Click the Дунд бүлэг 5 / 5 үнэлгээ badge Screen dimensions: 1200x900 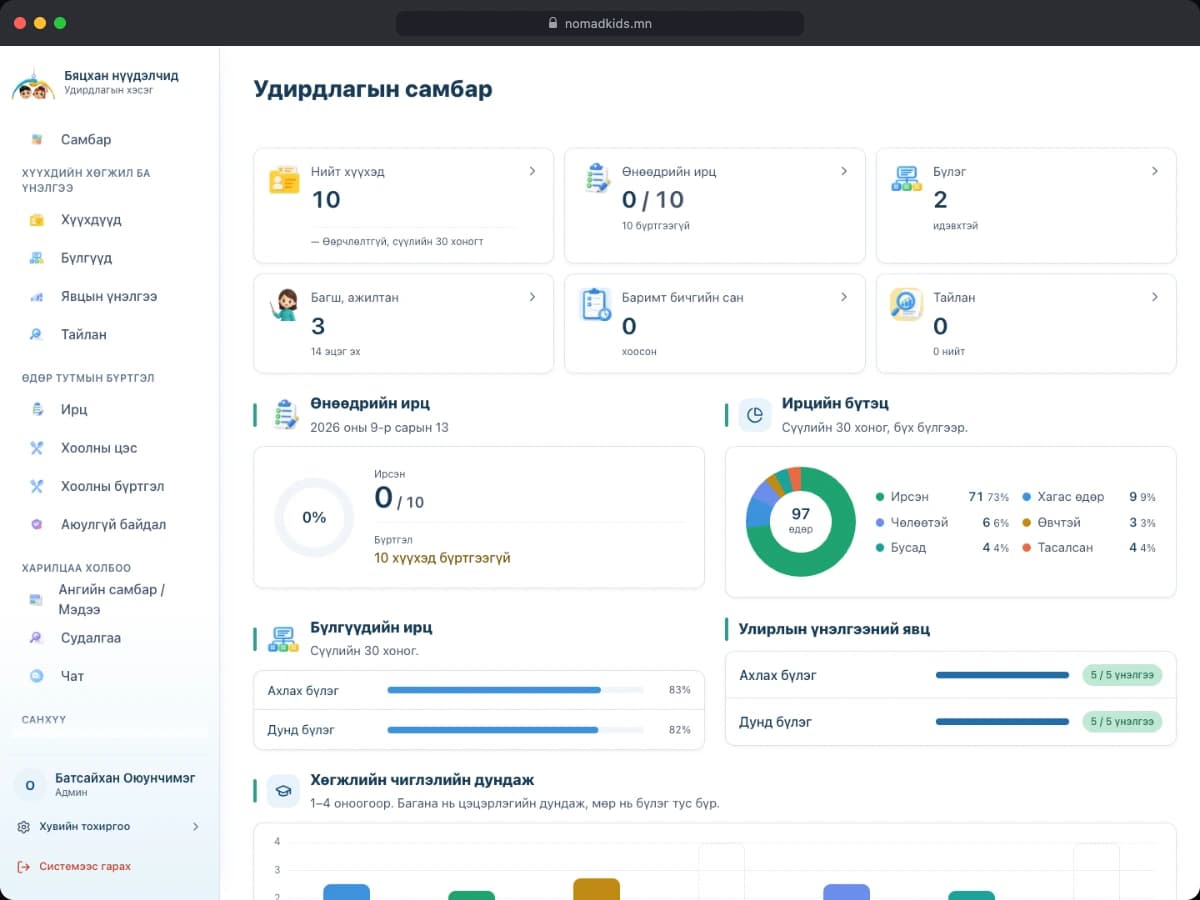click(1122, 721)
